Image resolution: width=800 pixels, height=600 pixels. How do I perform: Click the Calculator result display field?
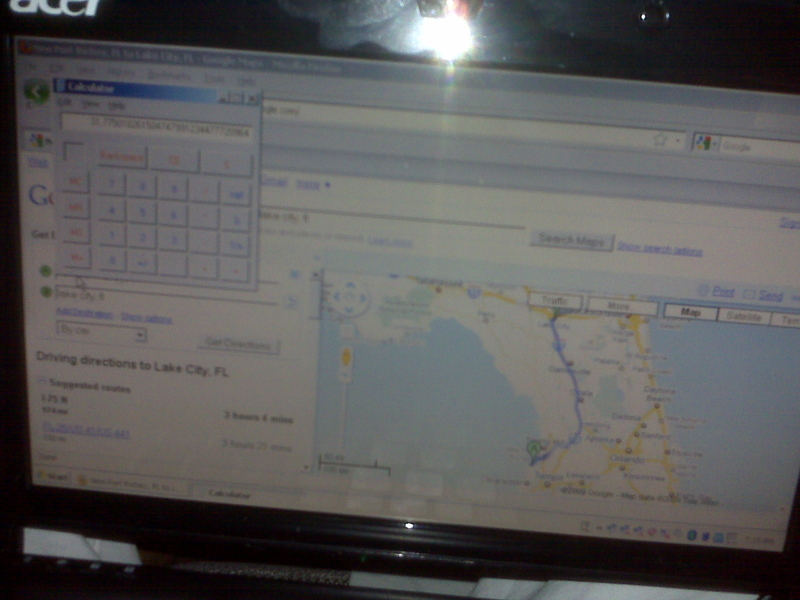[x=157, y=127]
